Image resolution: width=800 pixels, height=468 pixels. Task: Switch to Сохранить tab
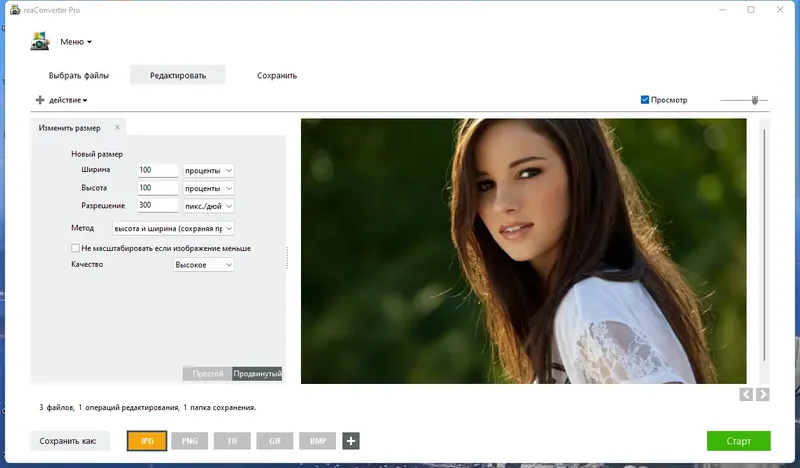click(277, 76)
